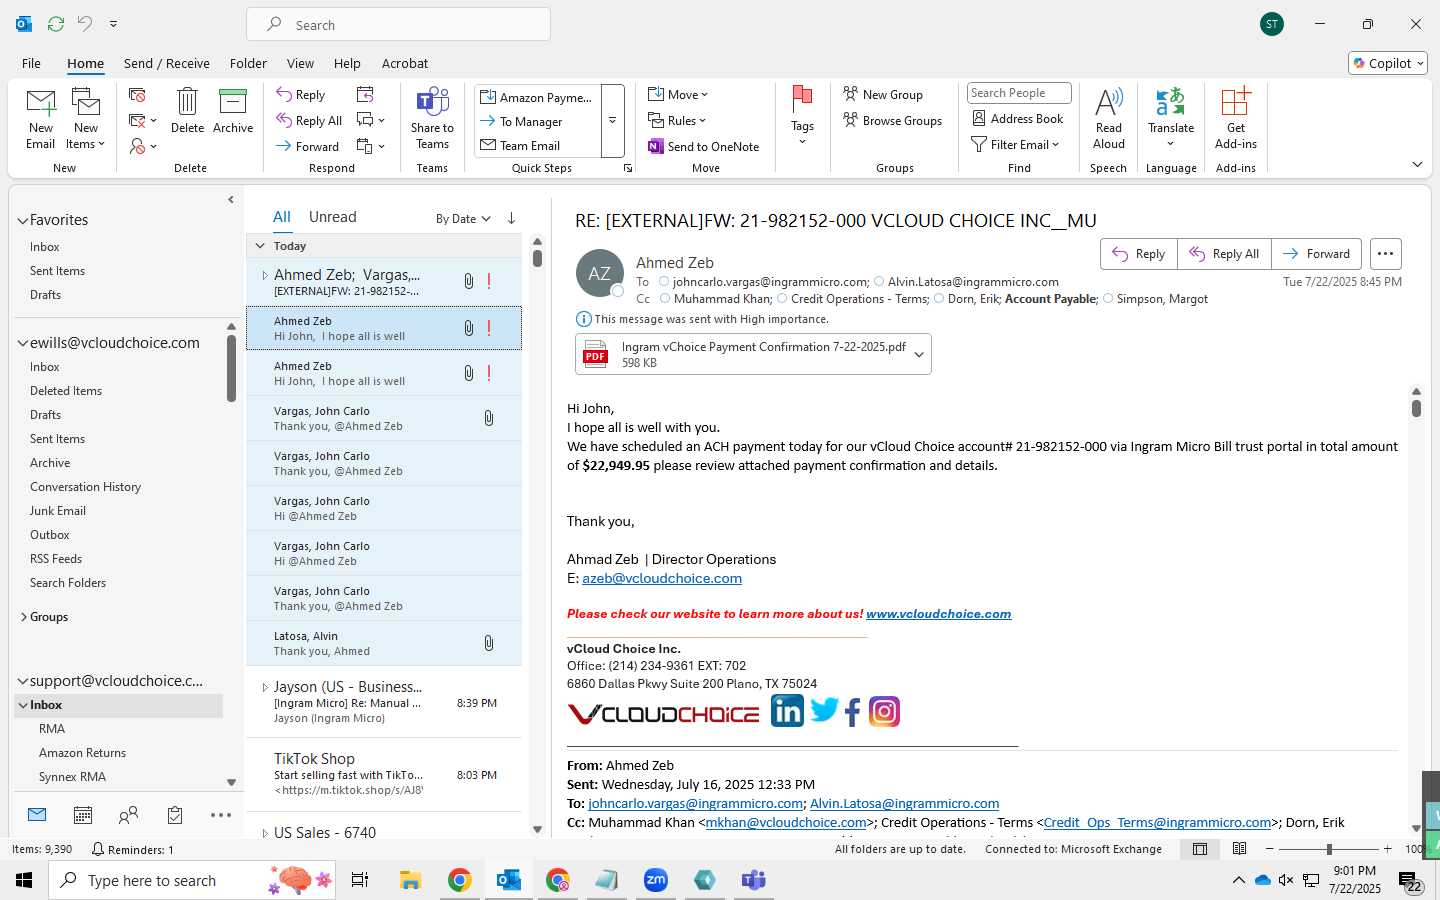The width and height of the screenshot is (1440, 900).
Task: Click Forward in reading pane
Action: click(1316, 254)
